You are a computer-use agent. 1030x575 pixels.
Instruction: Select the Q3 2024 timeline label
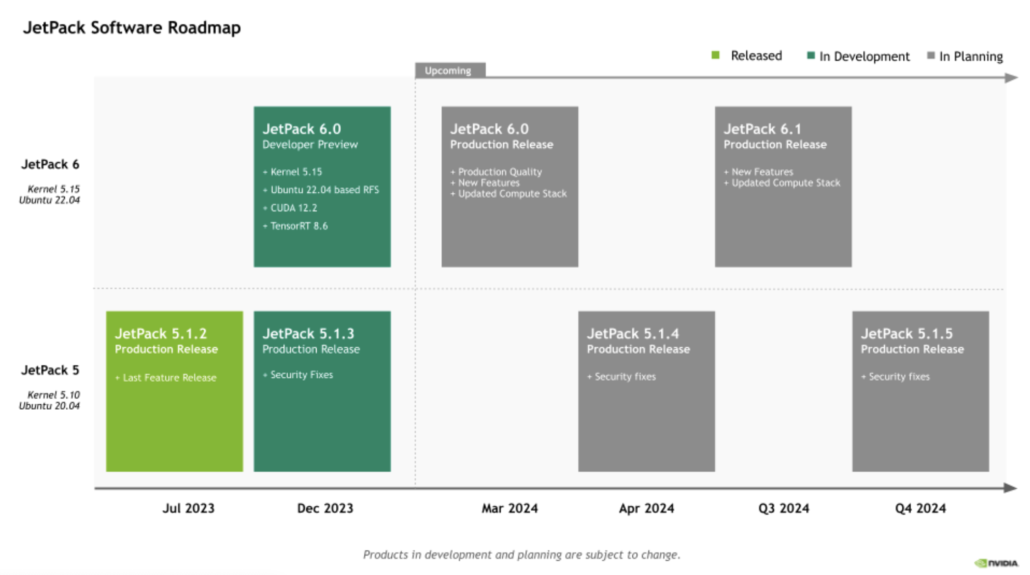[783, 509]
